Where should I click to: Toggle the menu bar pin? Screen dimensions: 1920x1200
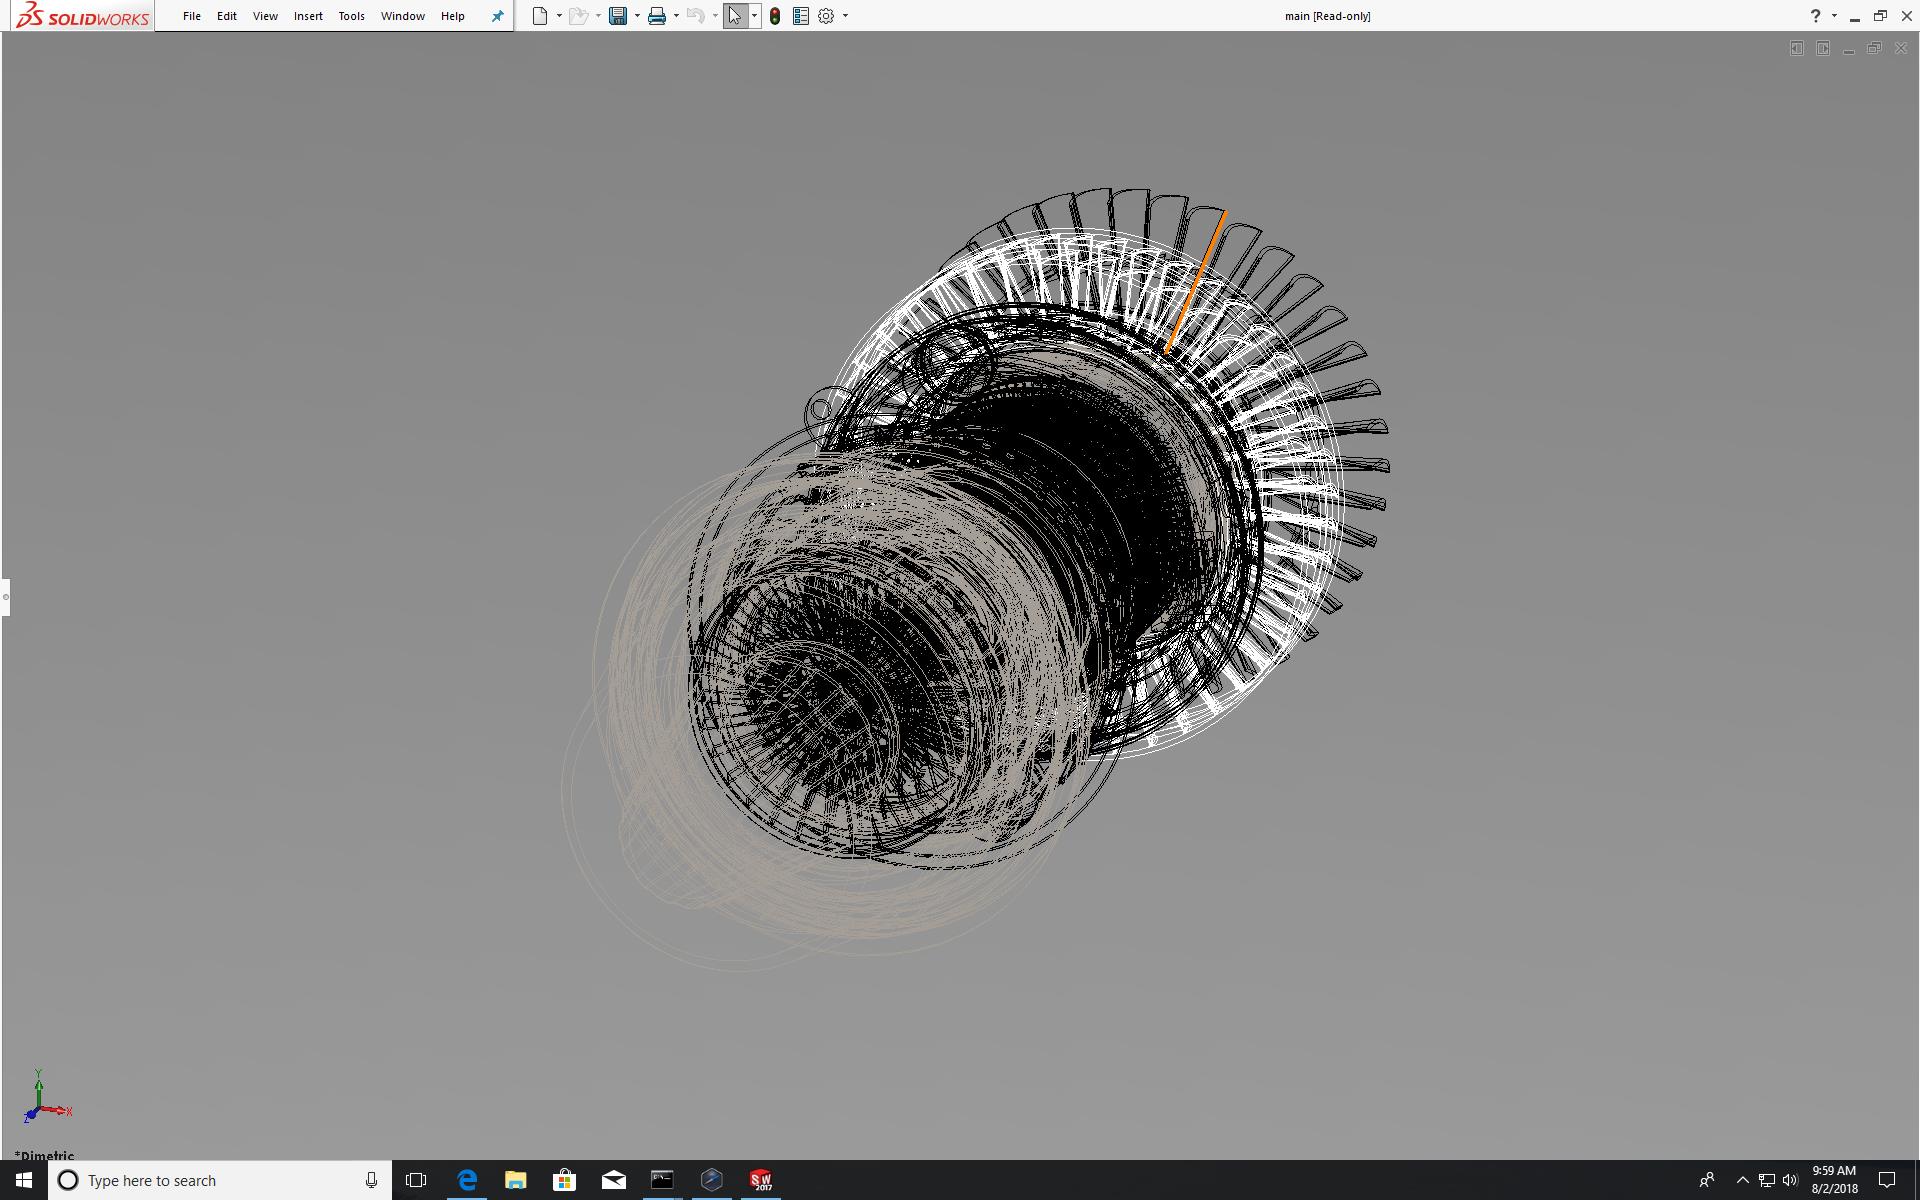[x=497, y=16]
